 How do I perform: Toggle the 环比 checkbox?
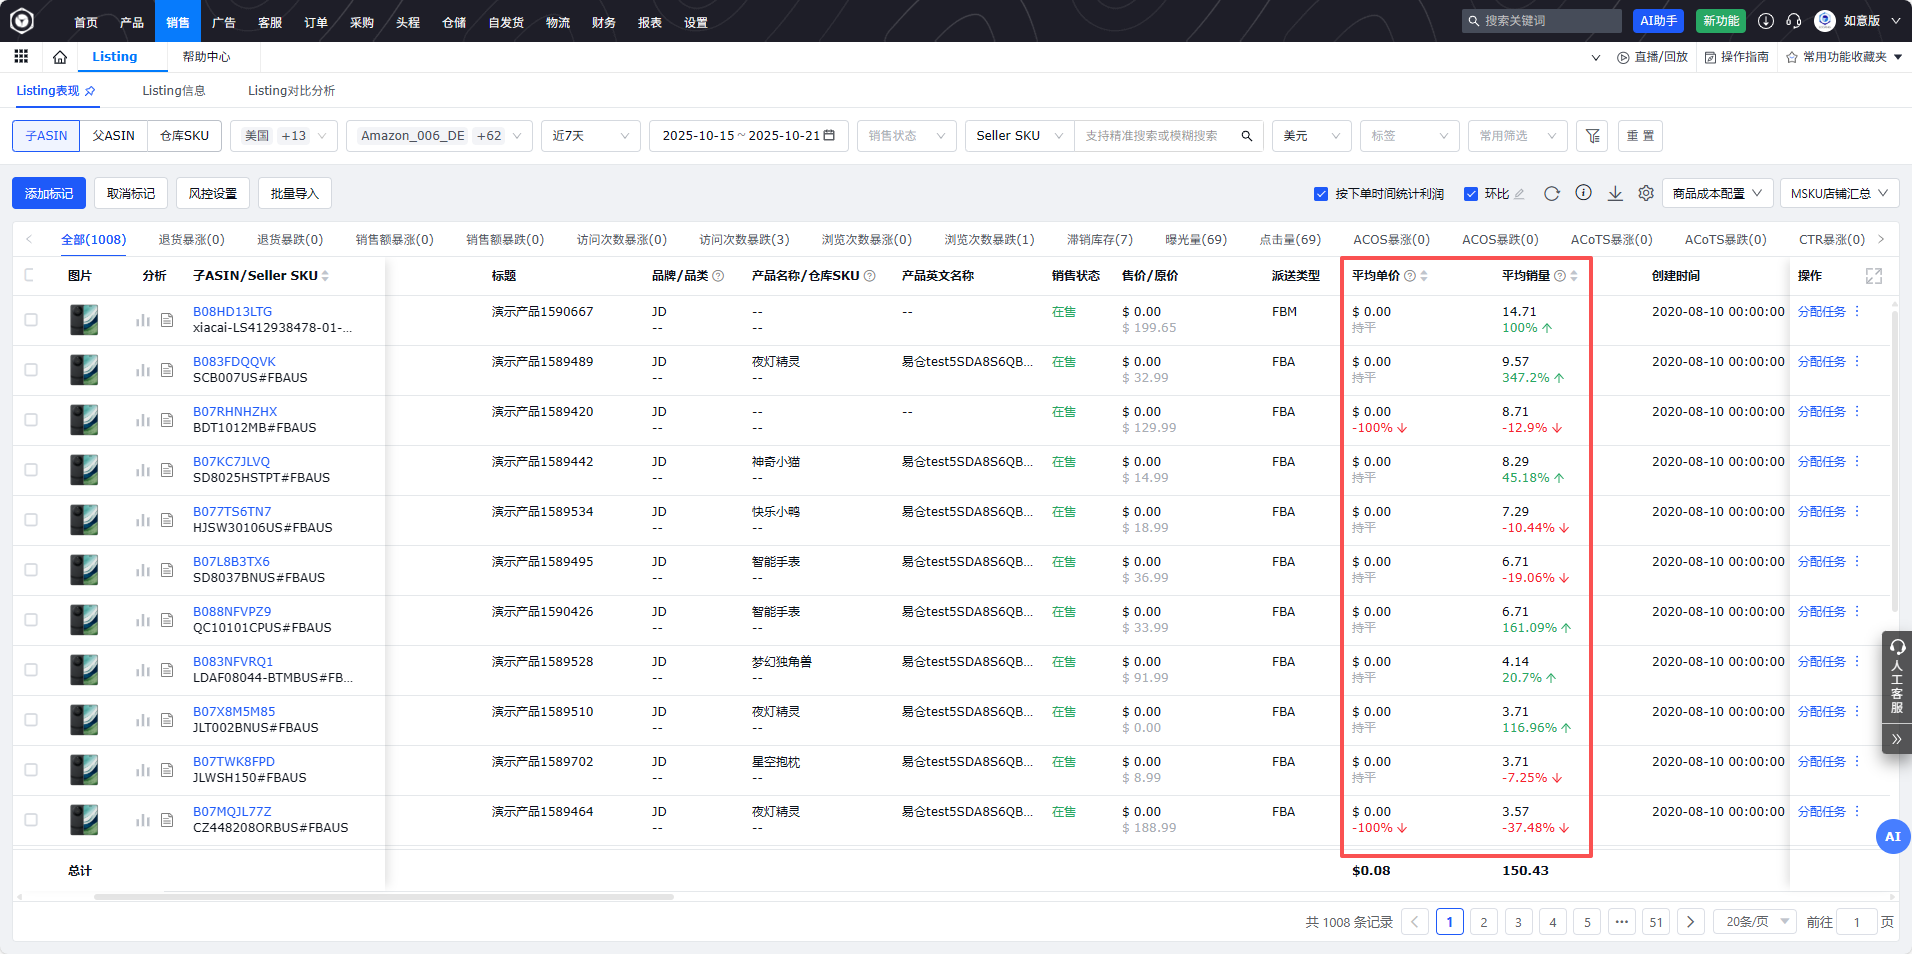pos(1471,194)
